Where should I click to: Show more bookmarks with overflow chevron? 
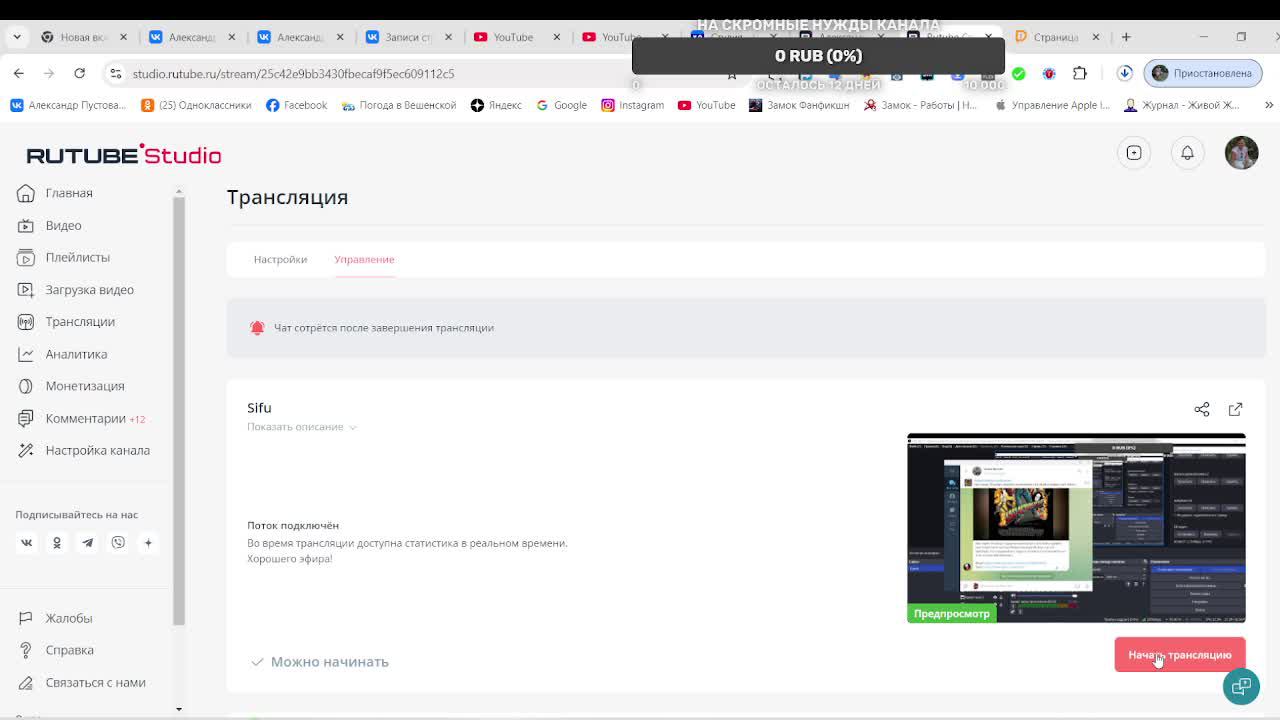1269,105
